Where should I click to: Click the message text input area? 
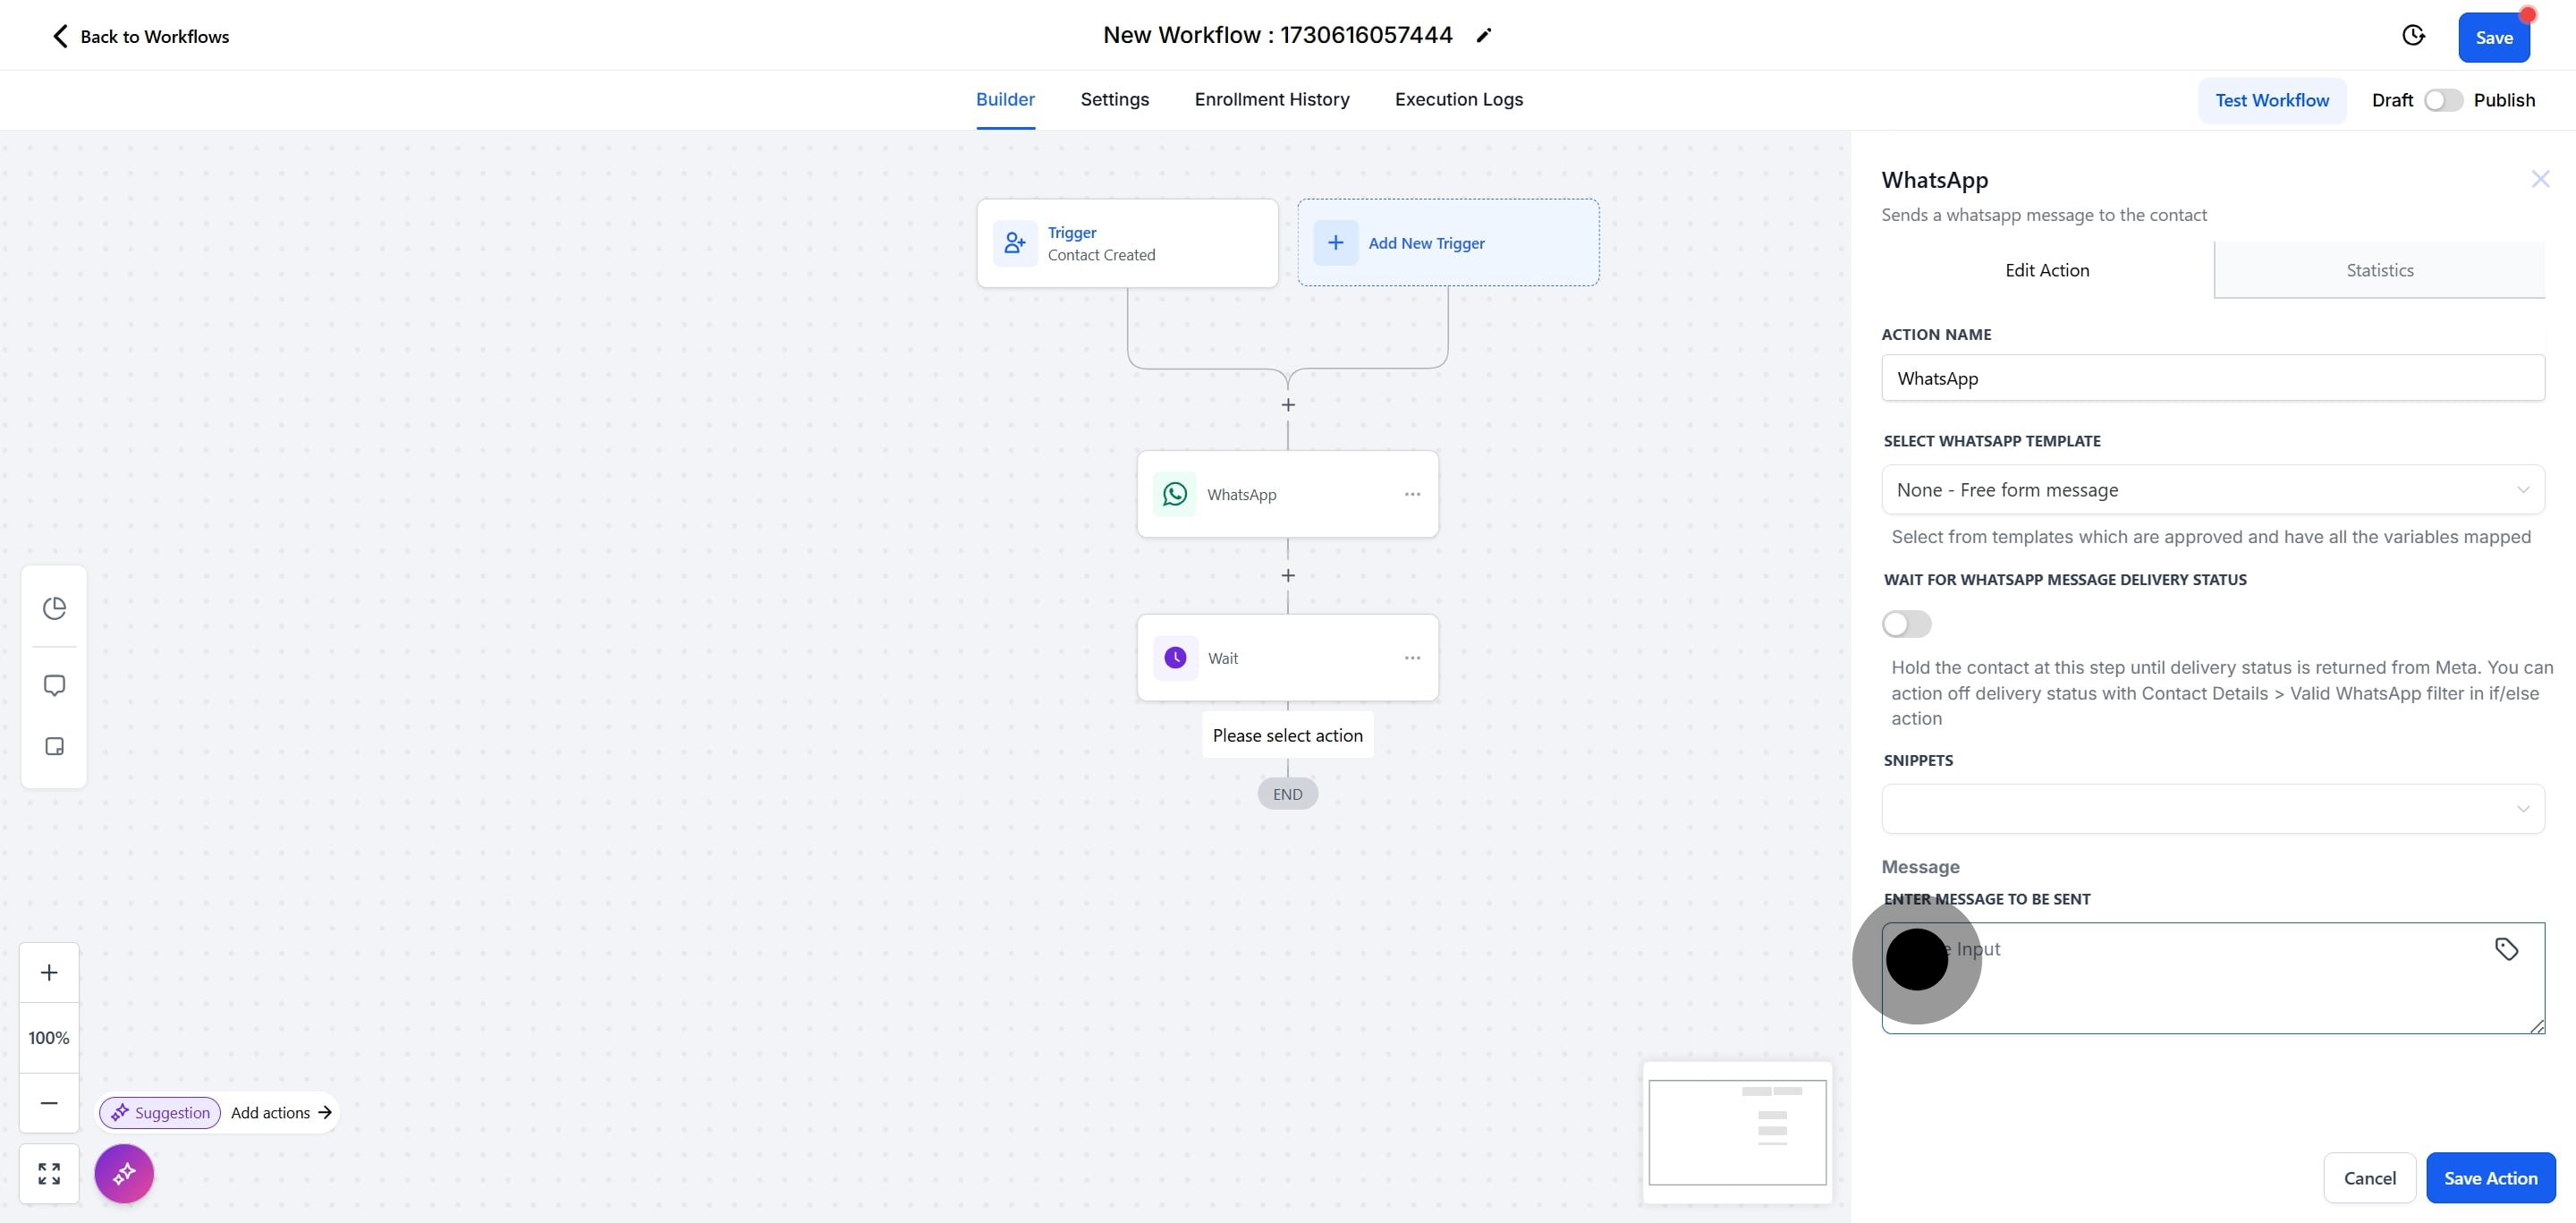(2212, 978)
